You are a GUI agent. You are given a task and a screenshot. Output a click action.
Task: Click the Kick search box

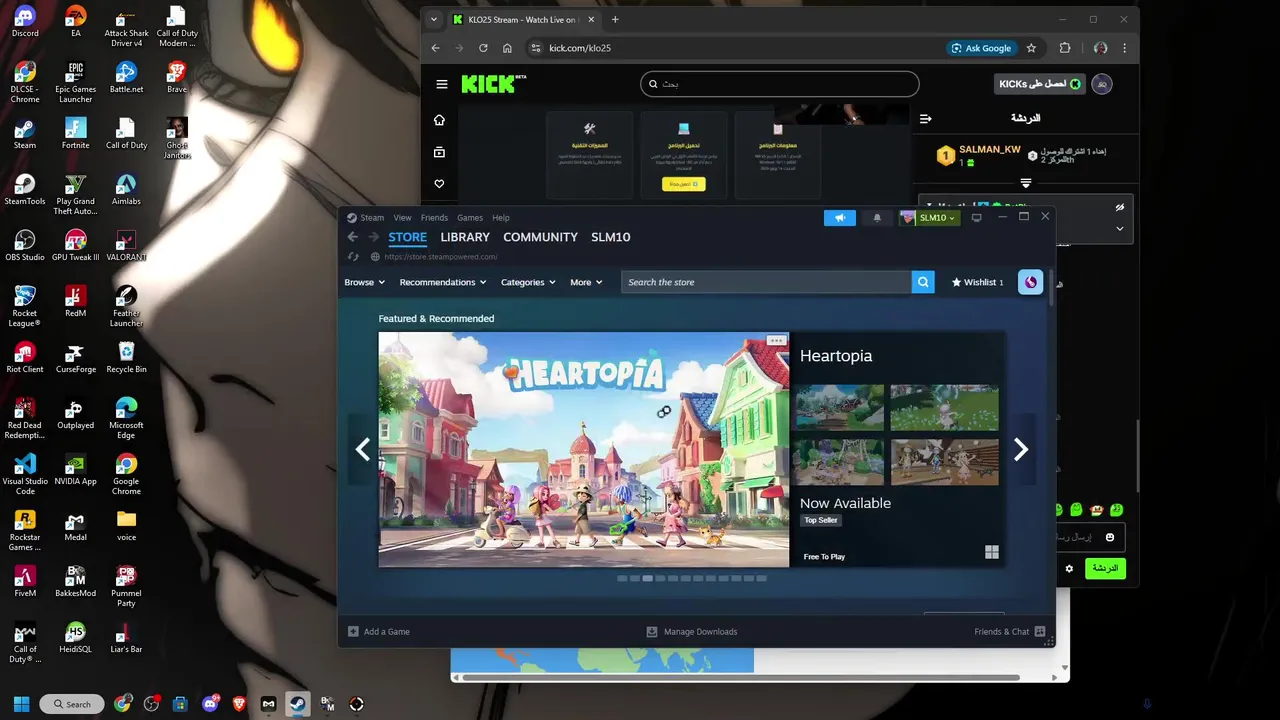tap(779, 84)
